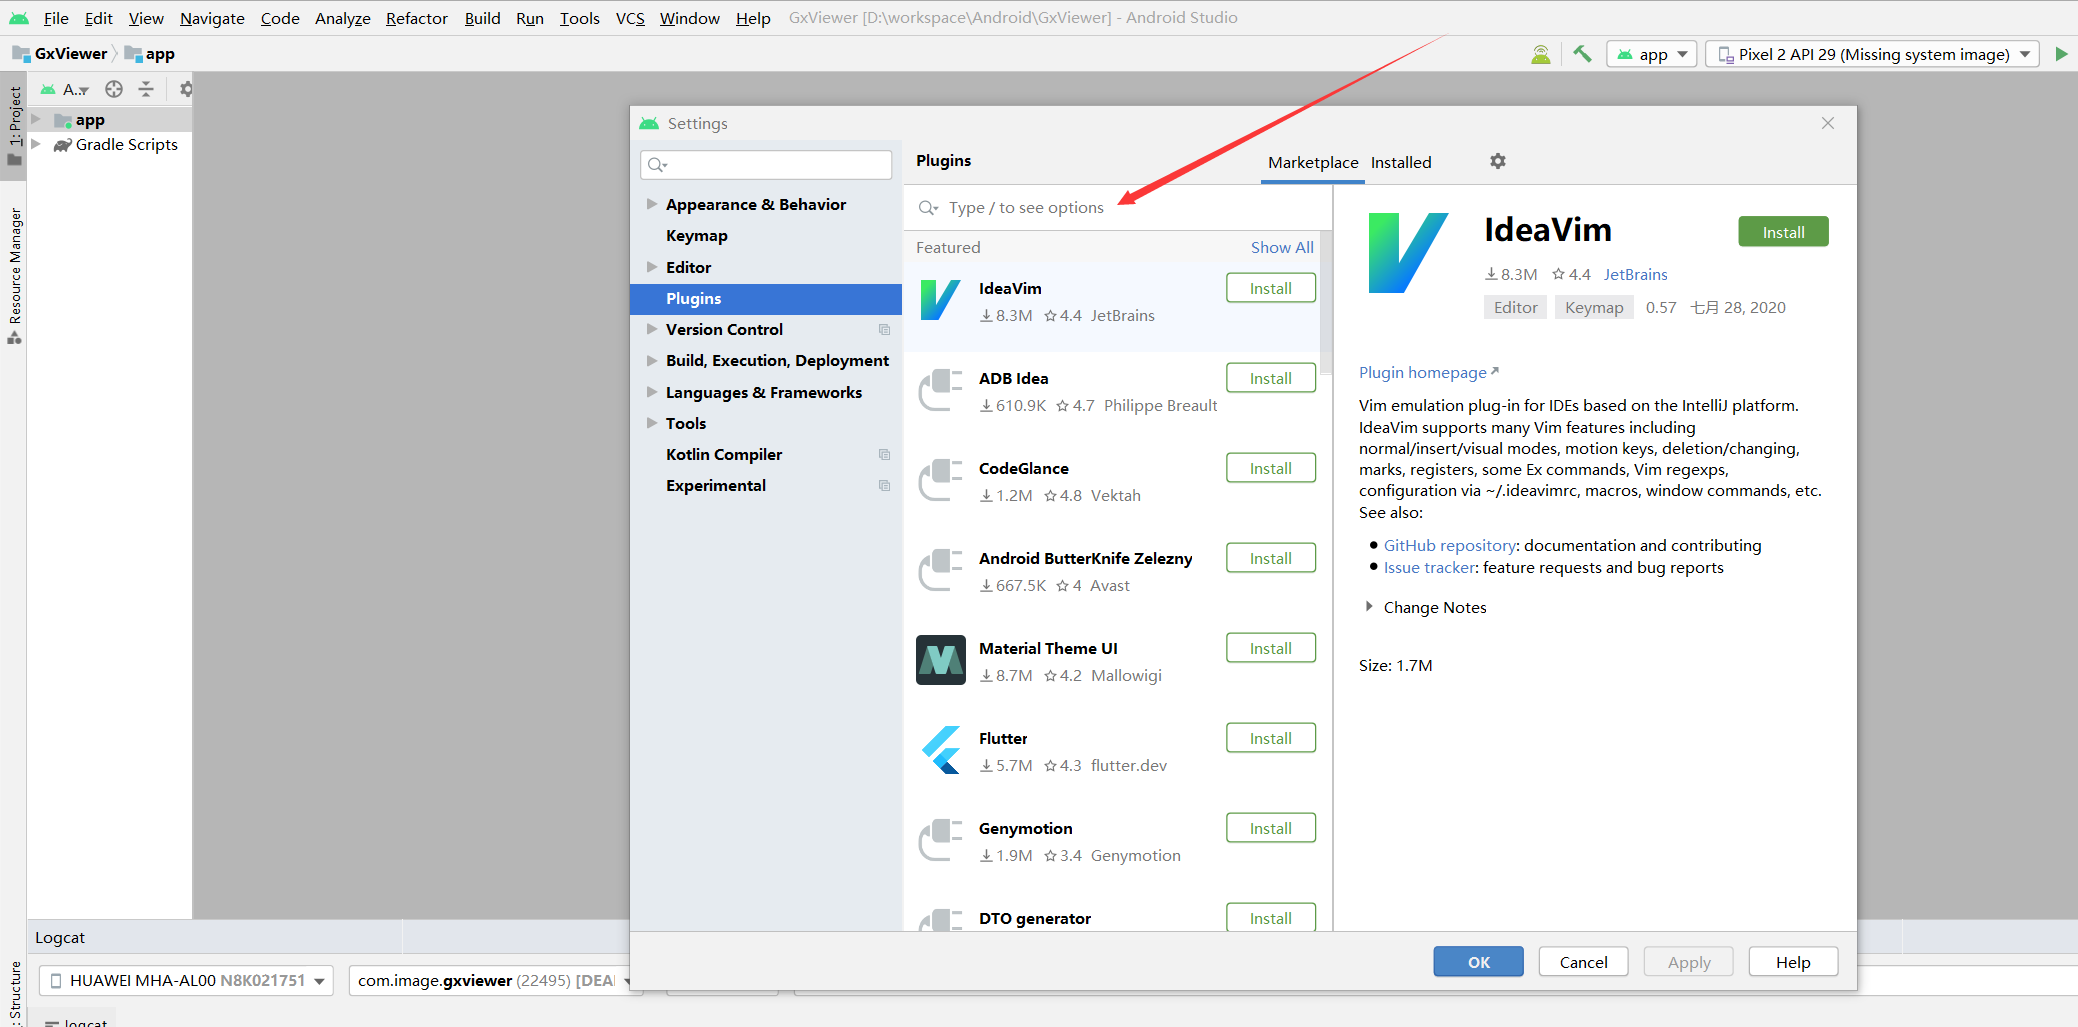Click the Run app green play icon
Viewport: 2078px width, 1027px height.
point(2061,54)
